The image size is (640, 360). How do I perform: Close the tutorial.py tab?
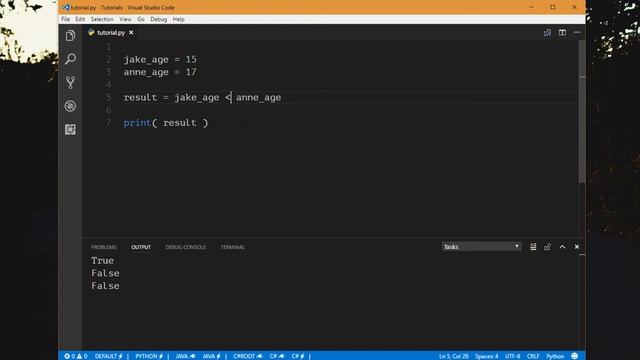[x=131, y=33]
